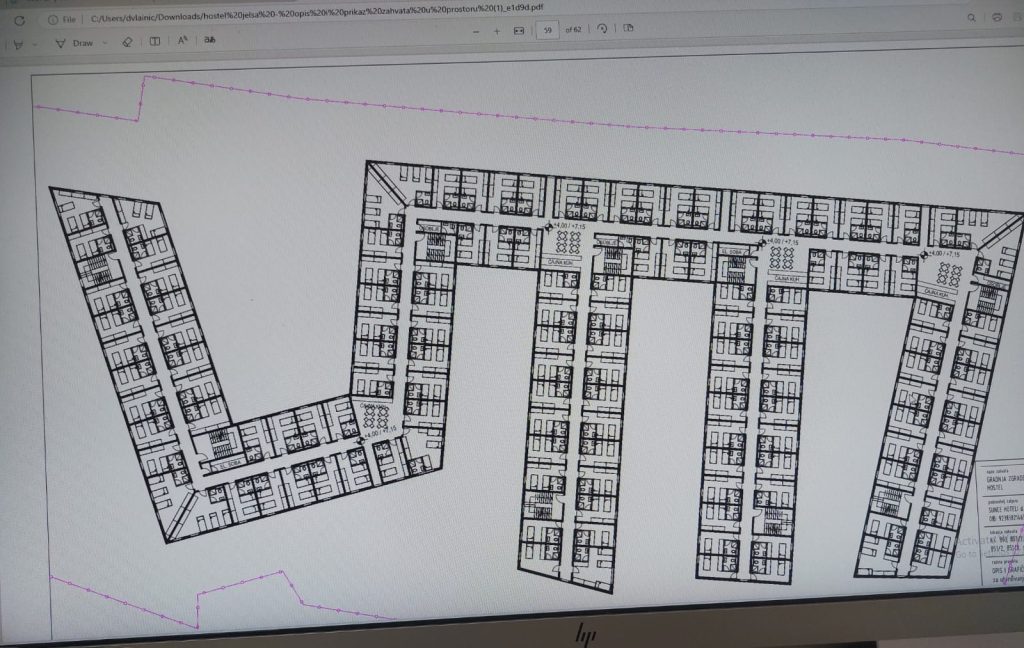Open the Draw tool dropdown arrow
Screen dimensions: 1024x648
(106, 43)
